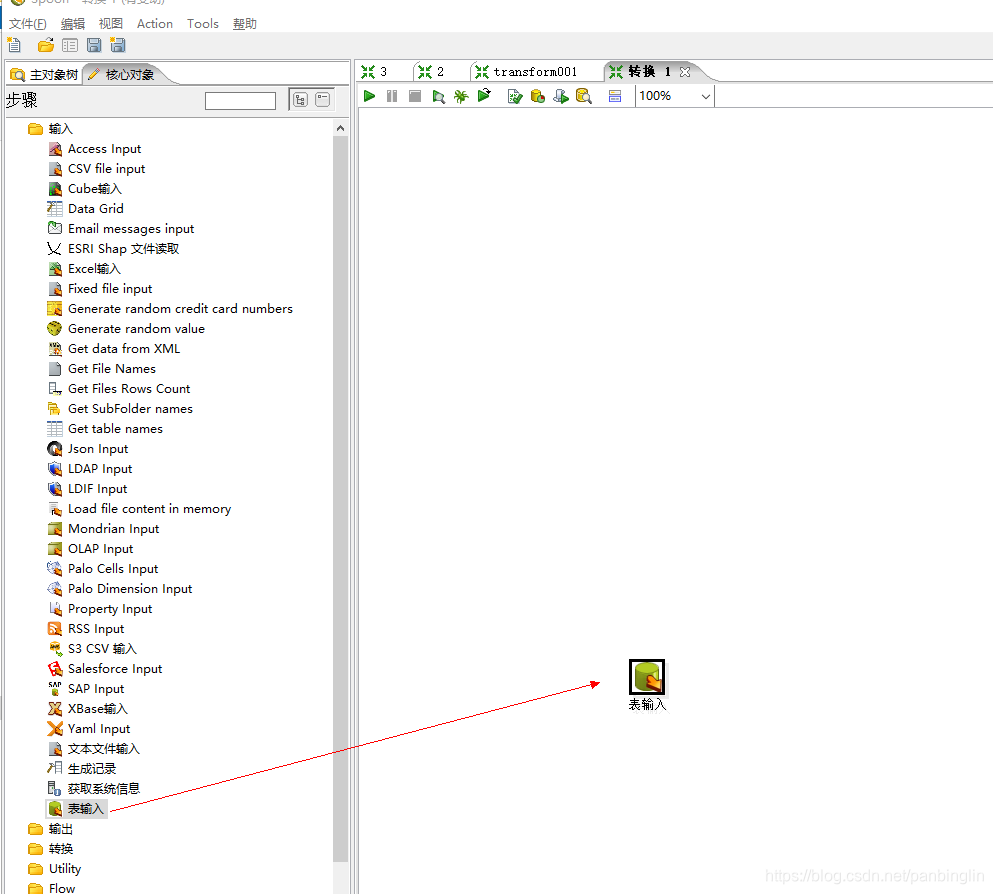Select the Excel输入 step
This screenshot has width=993, height=894.
pyautogui.click(x=84, y=269)
